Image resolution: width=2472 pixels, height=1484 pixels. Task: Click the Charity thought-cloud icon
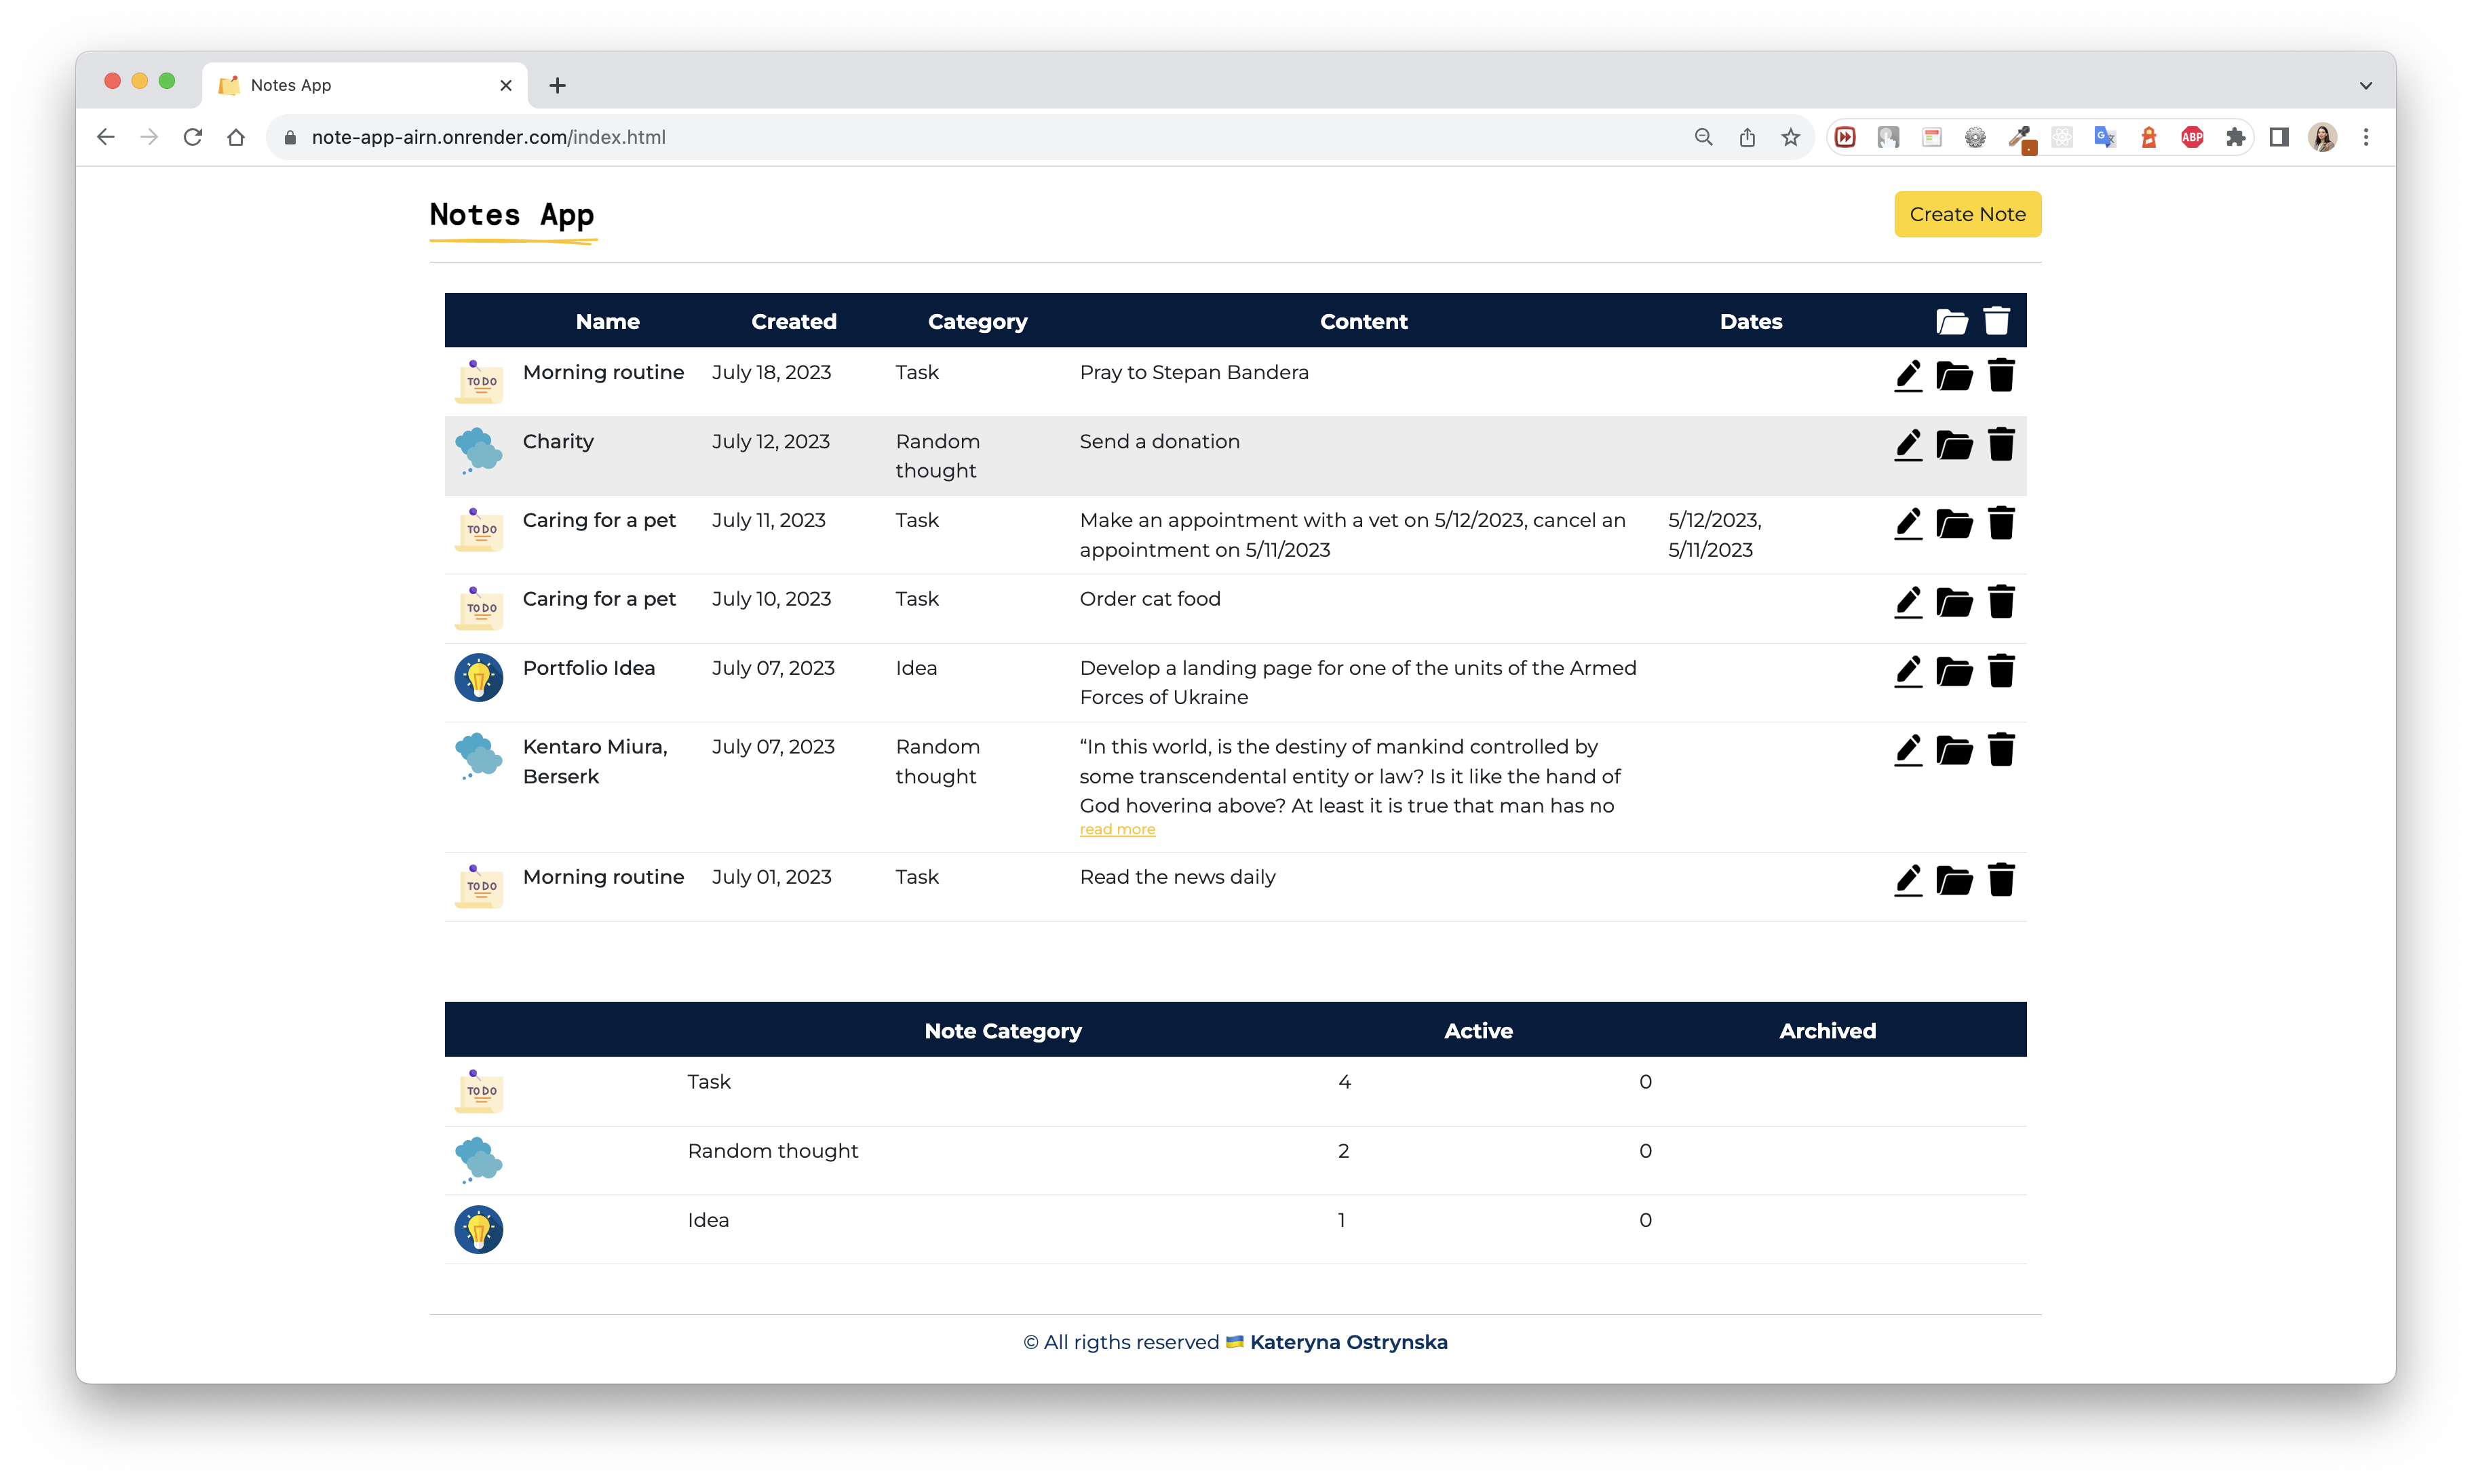(x=478, y=451)
